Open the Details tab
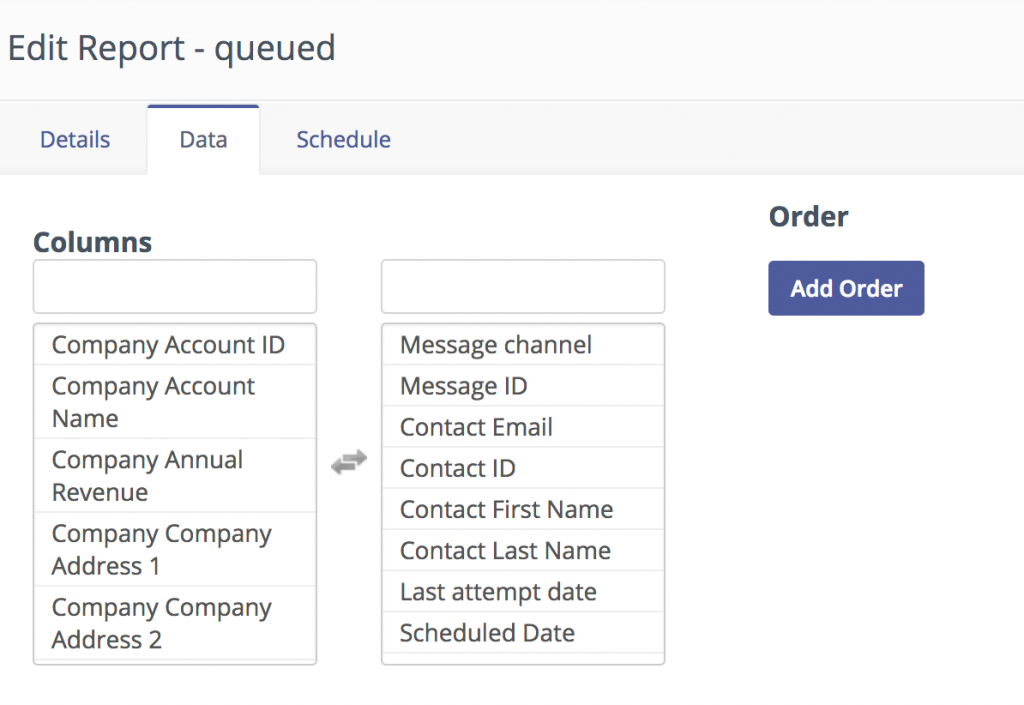This screenshot has width=1024, height=705. point(75,139)
